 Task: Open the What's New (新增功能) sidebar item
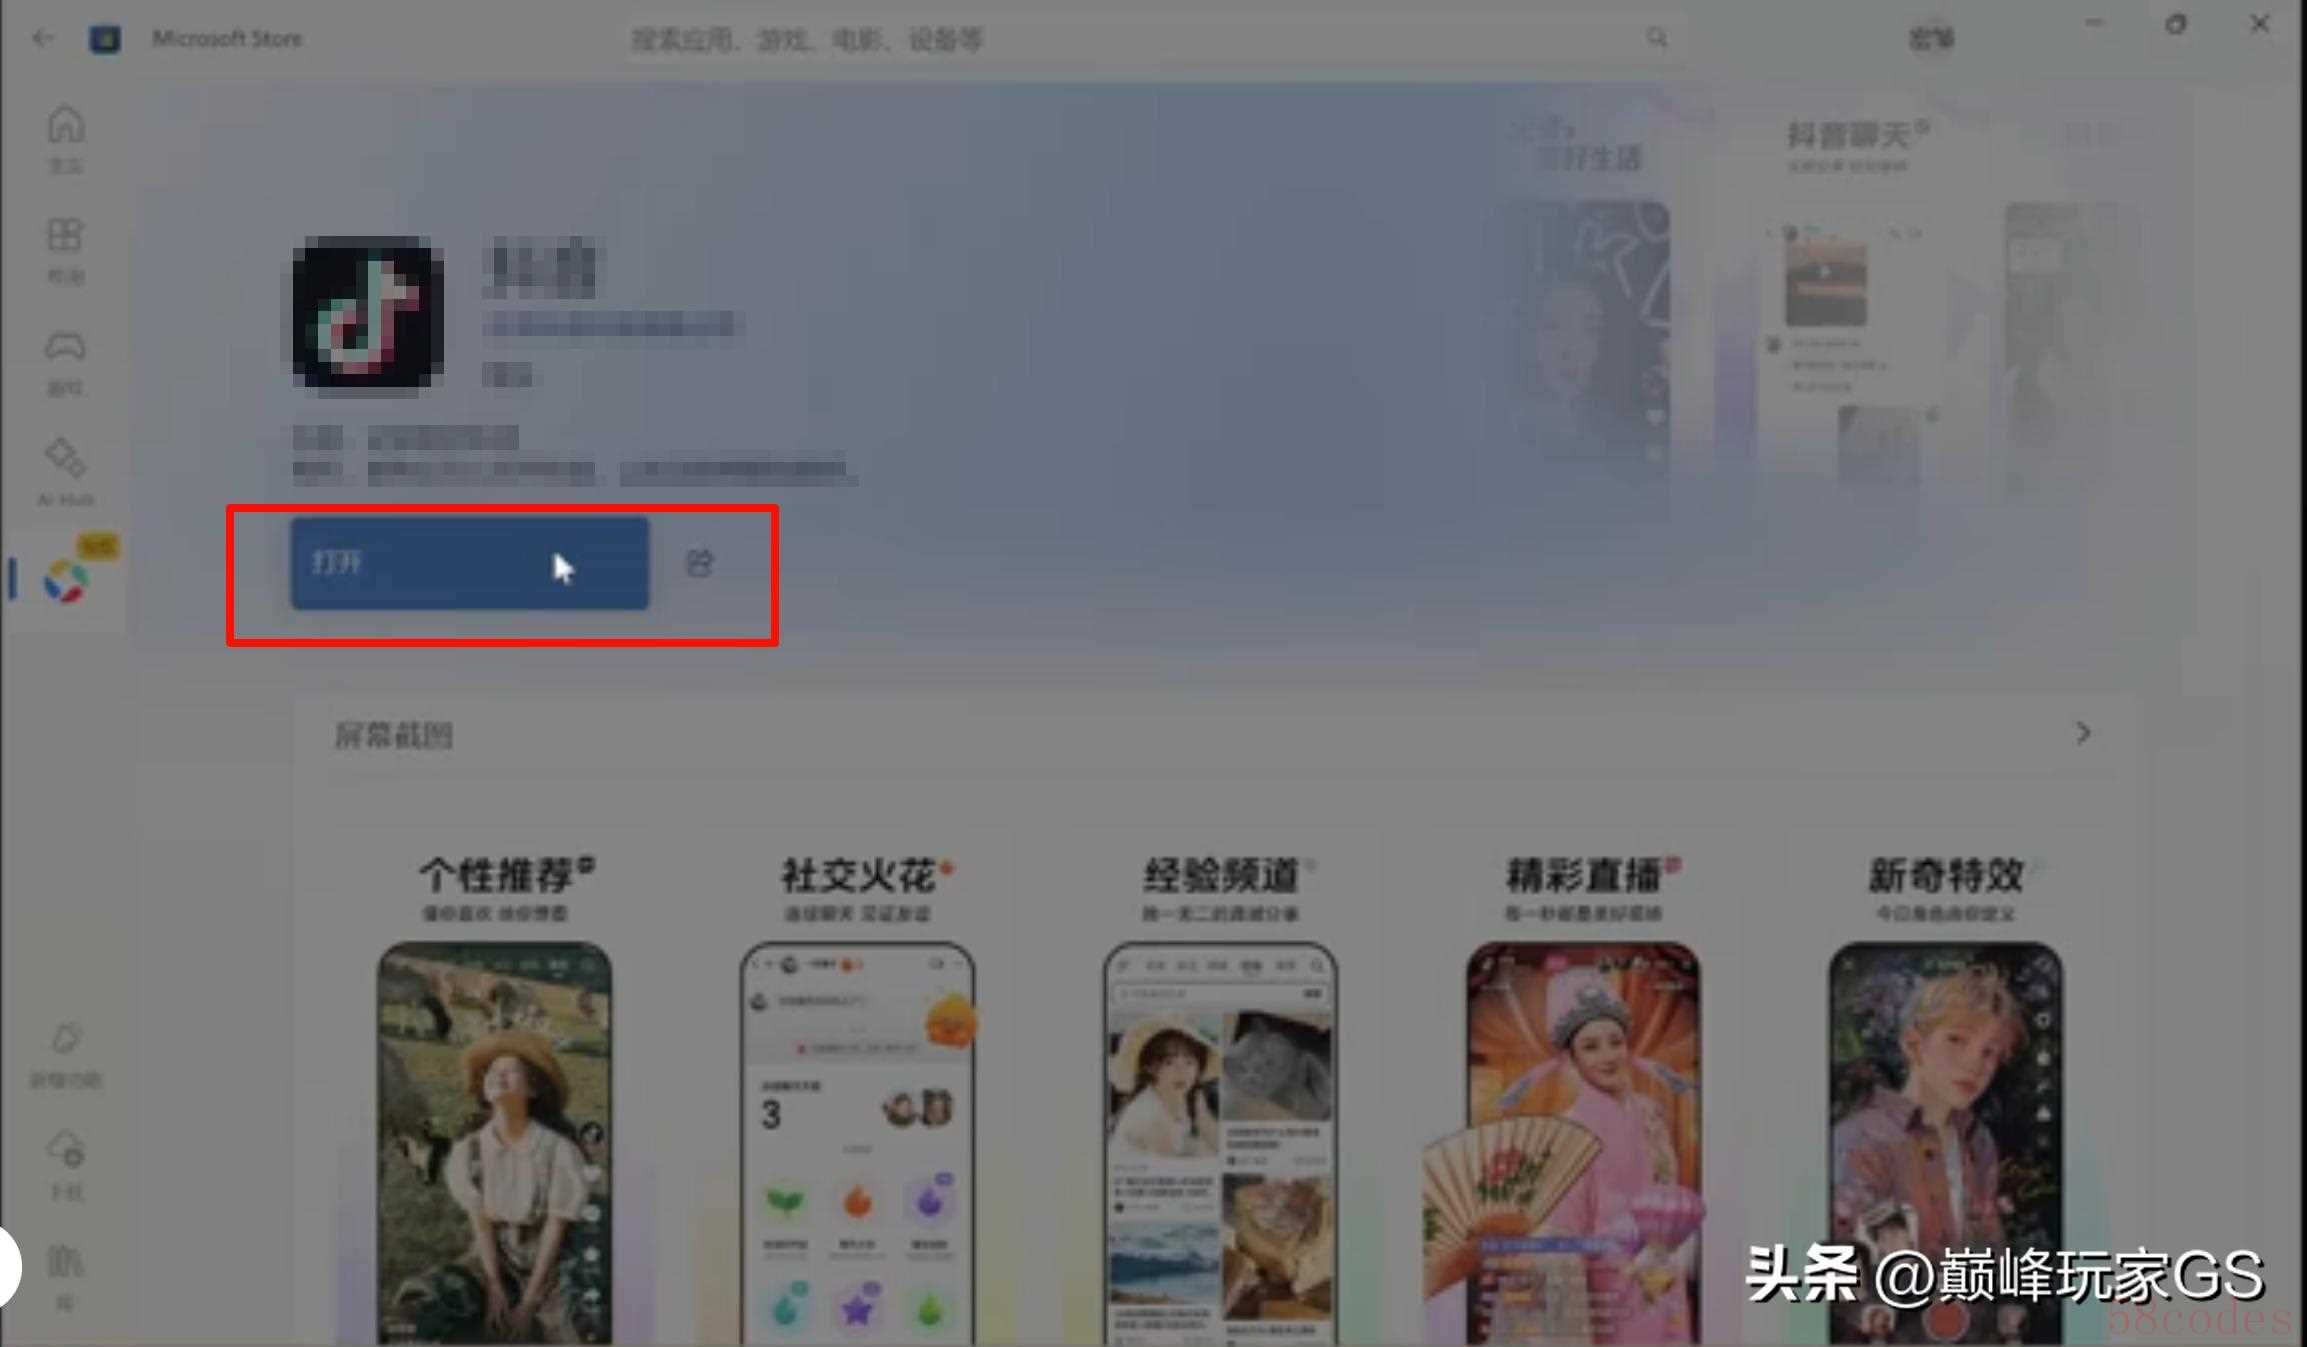point(65,1055)
